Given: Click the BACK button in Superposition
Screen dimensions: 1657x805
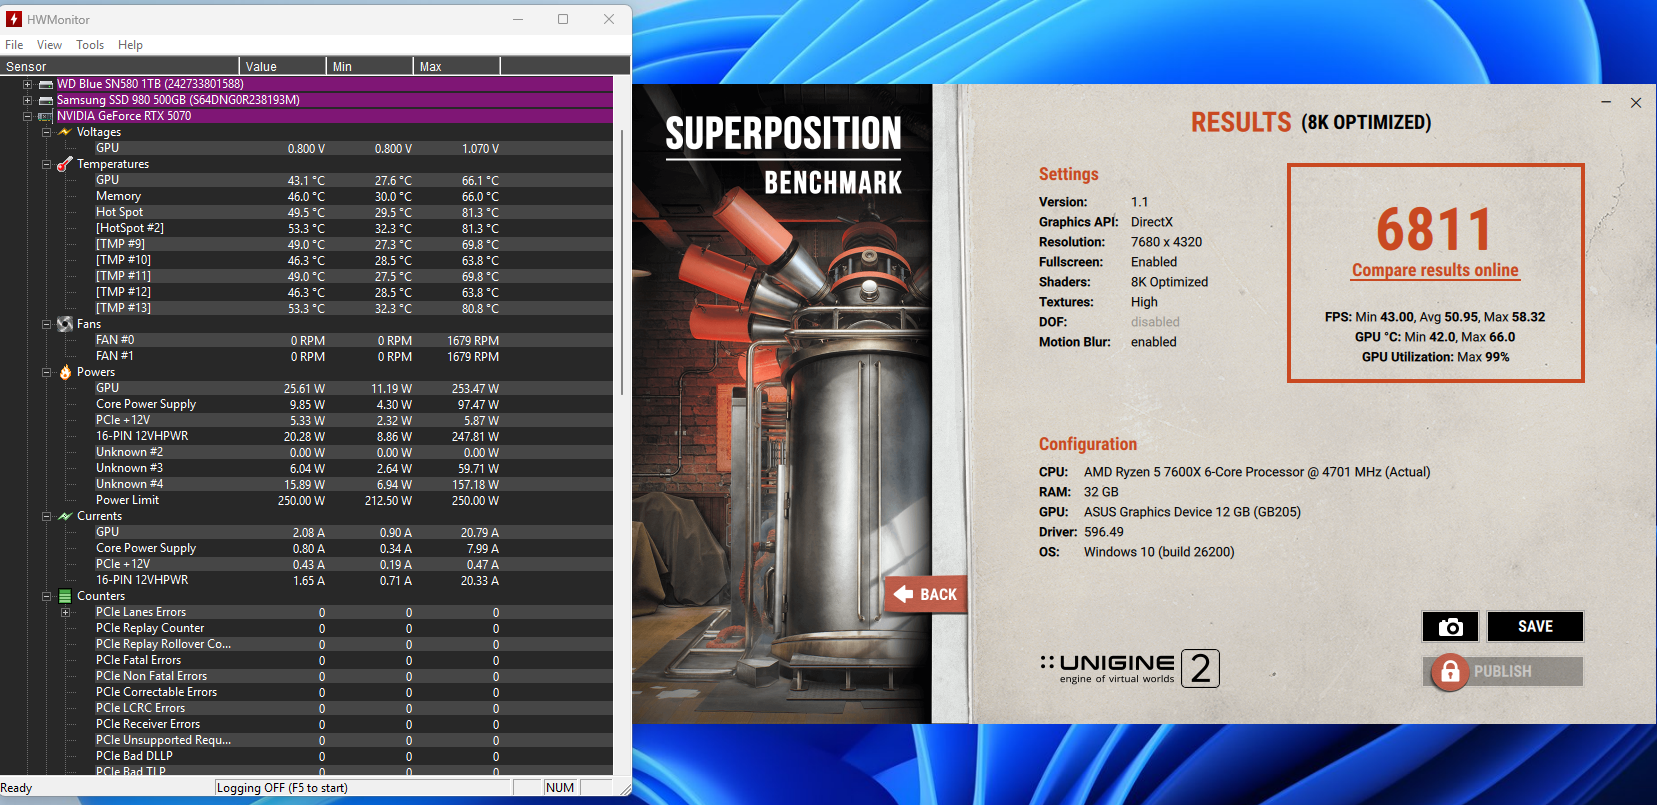Looking at the screenshot, I should tap(926, 594).
